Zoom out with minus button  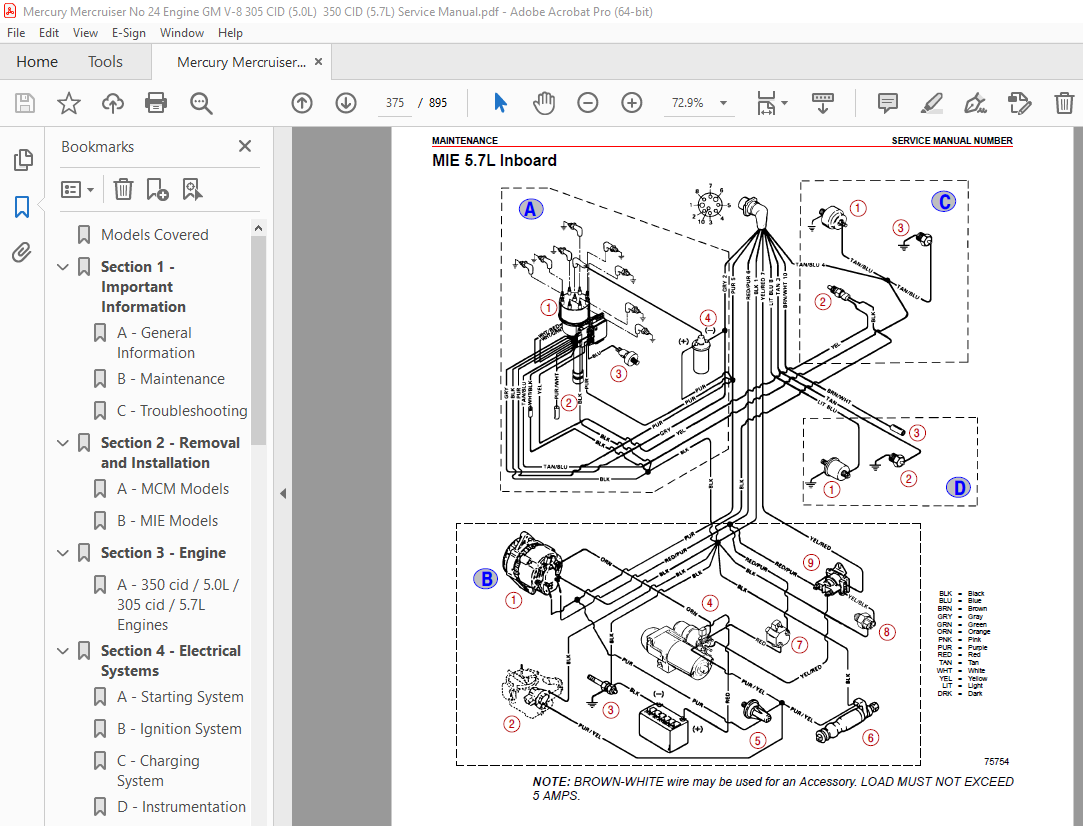588,104
